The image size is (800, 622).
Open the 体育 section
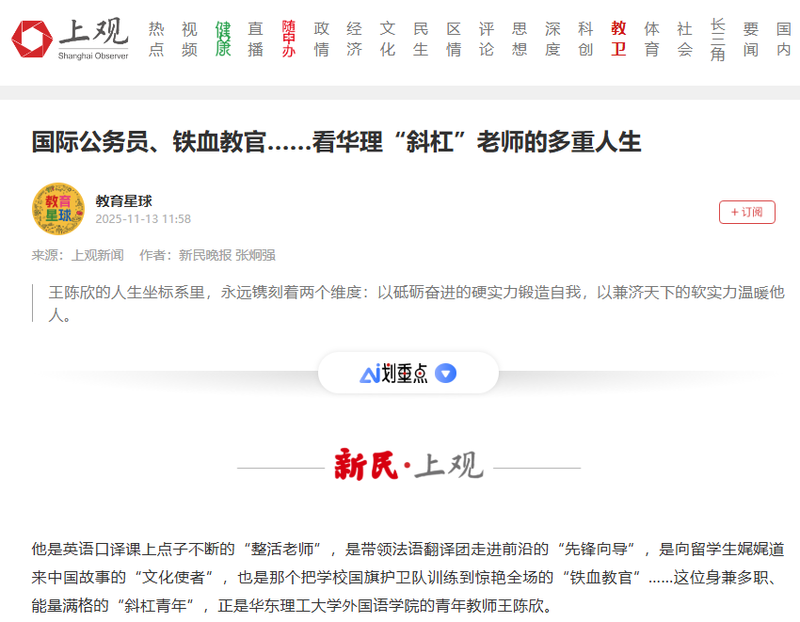[651, 39]
